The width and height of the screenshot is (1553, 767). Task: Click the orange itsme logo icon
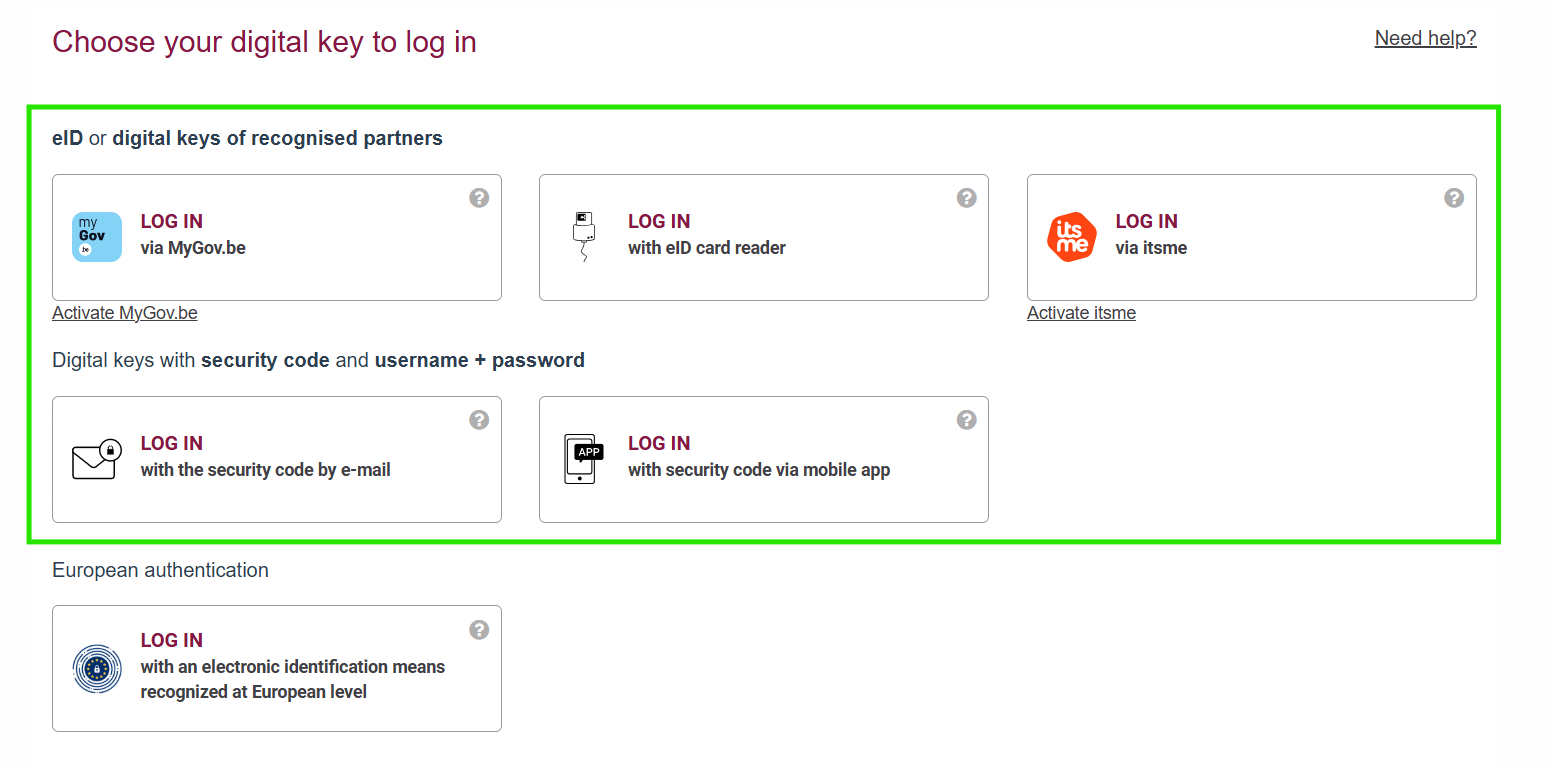tap(1071, 237)
